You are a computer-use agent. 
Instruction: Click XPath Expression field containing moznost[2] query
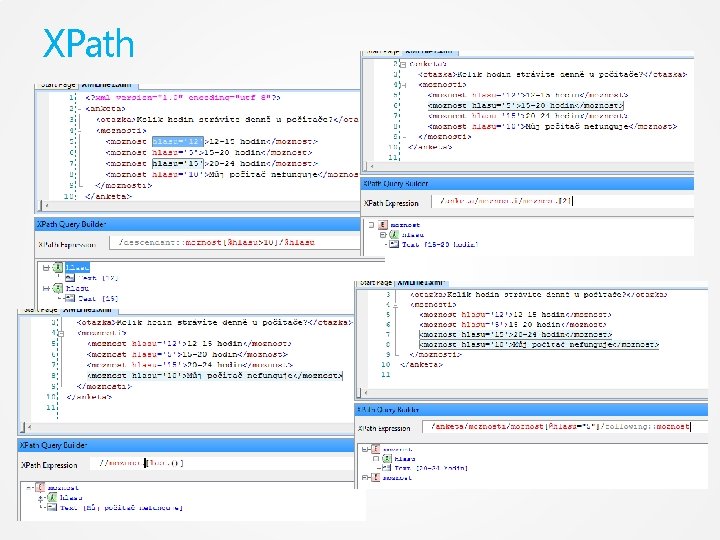[x=562, y=201]
